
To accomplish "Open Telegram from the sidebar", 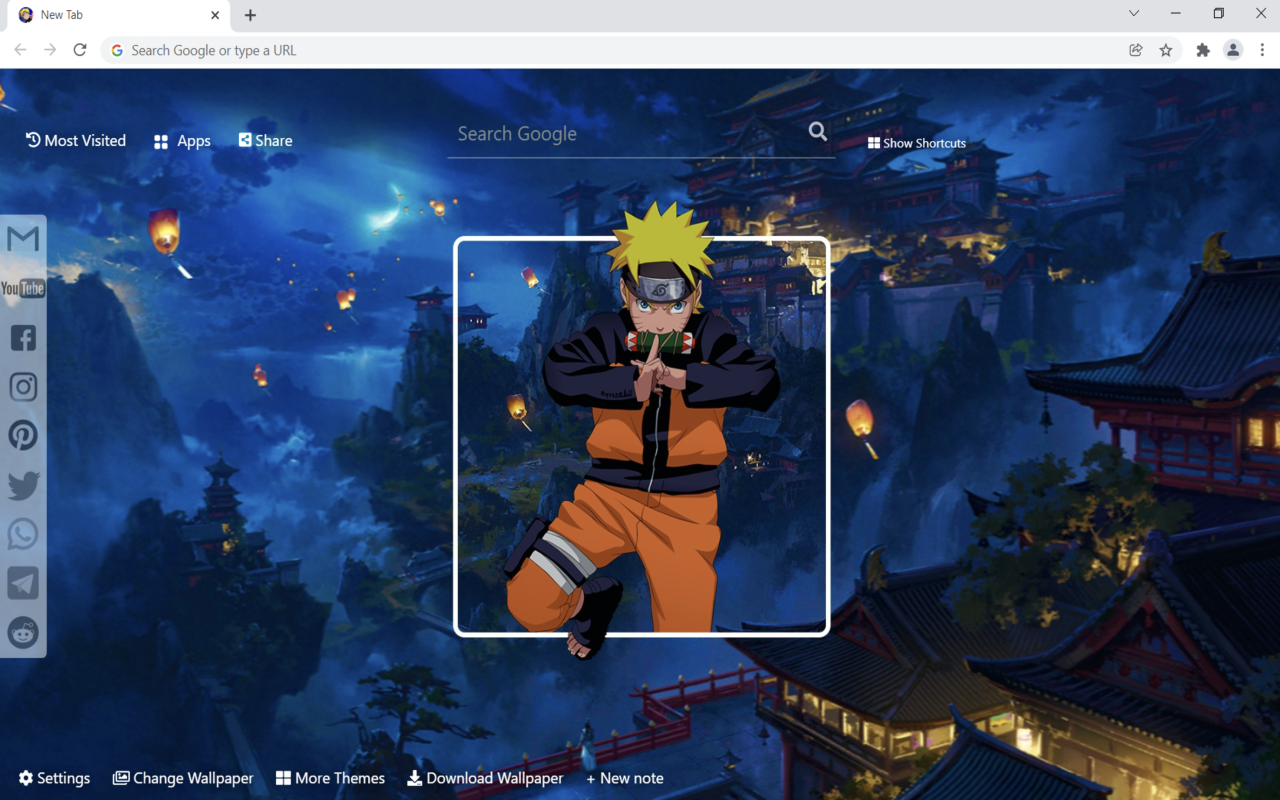I will (23, 584).
